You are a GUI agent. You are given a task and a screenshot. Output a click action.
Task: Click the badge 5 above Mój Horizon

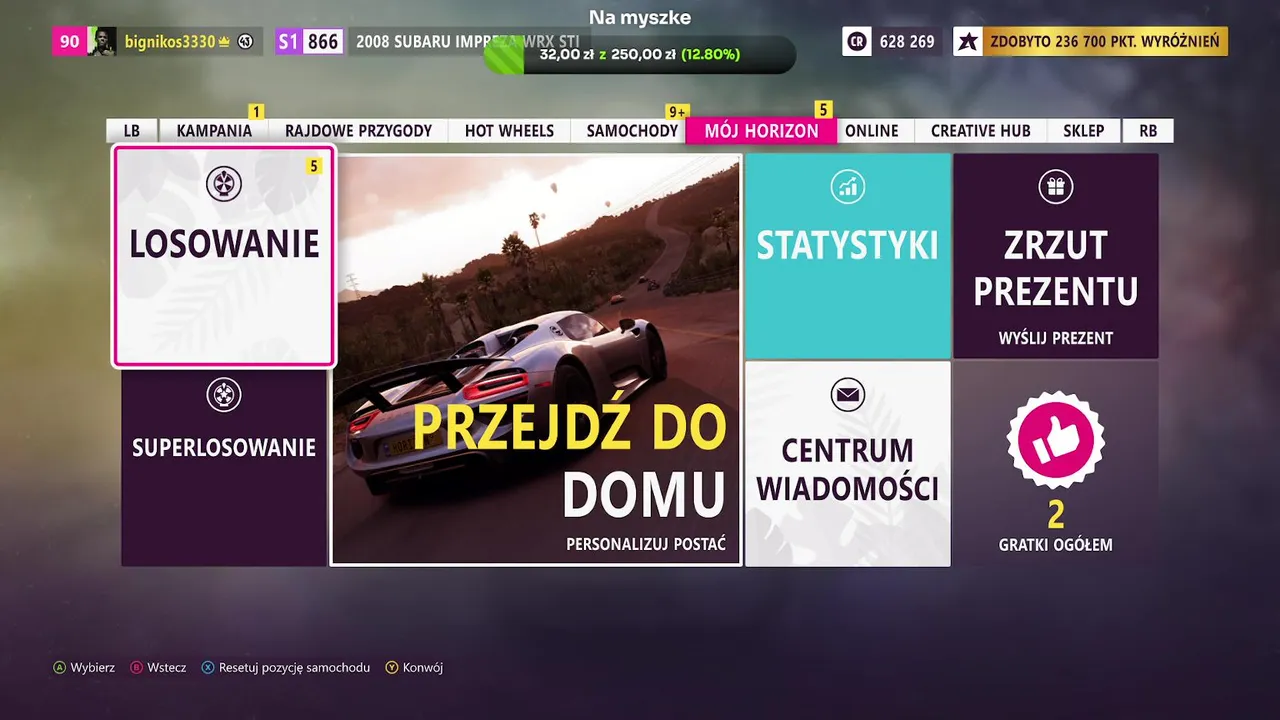(x=824, y=110)
